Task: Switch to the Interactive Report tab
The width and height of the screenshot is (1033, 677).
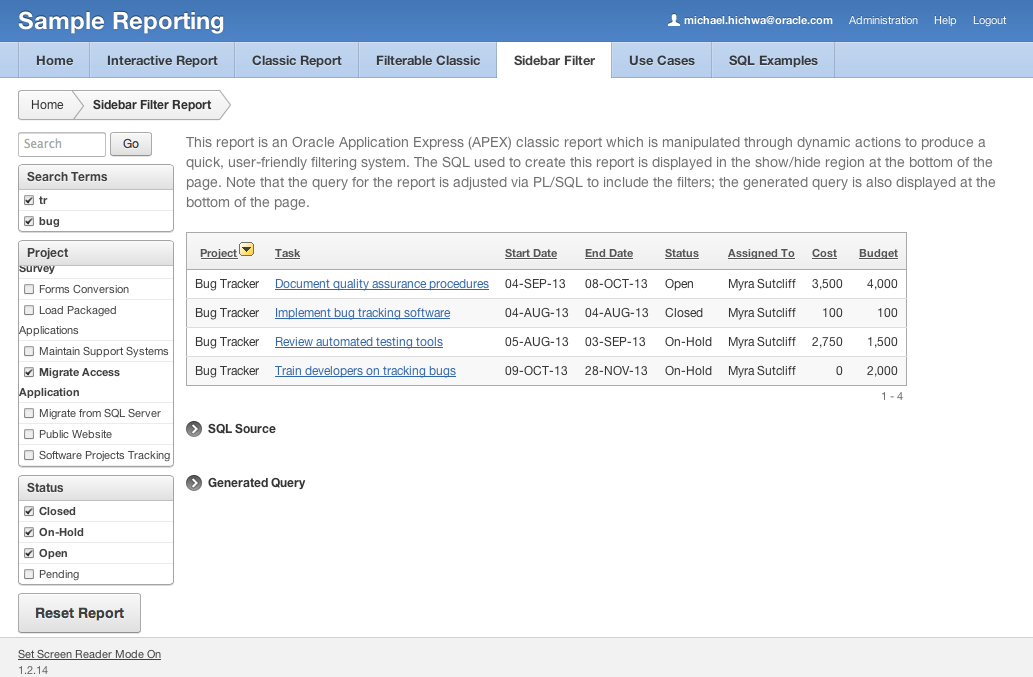Action: click(161, 60)
